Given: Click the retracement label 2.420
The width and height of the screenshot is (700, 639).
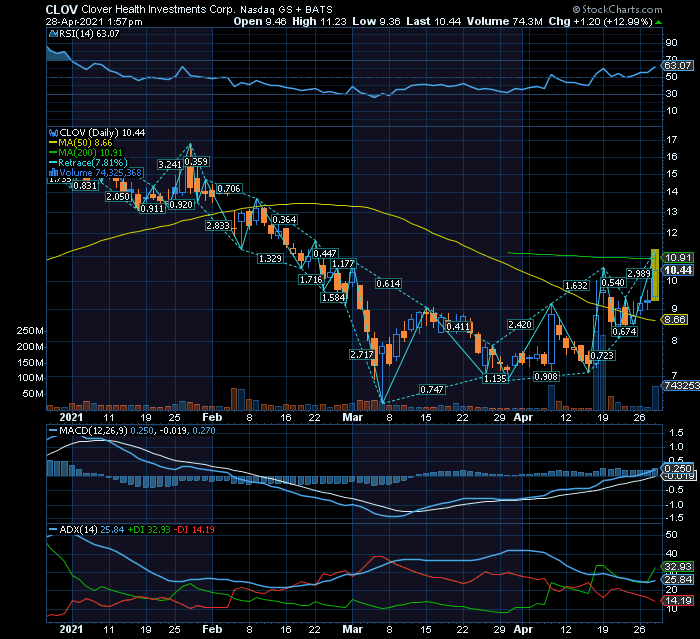Looking at the screenshot, I should [520, 325].
